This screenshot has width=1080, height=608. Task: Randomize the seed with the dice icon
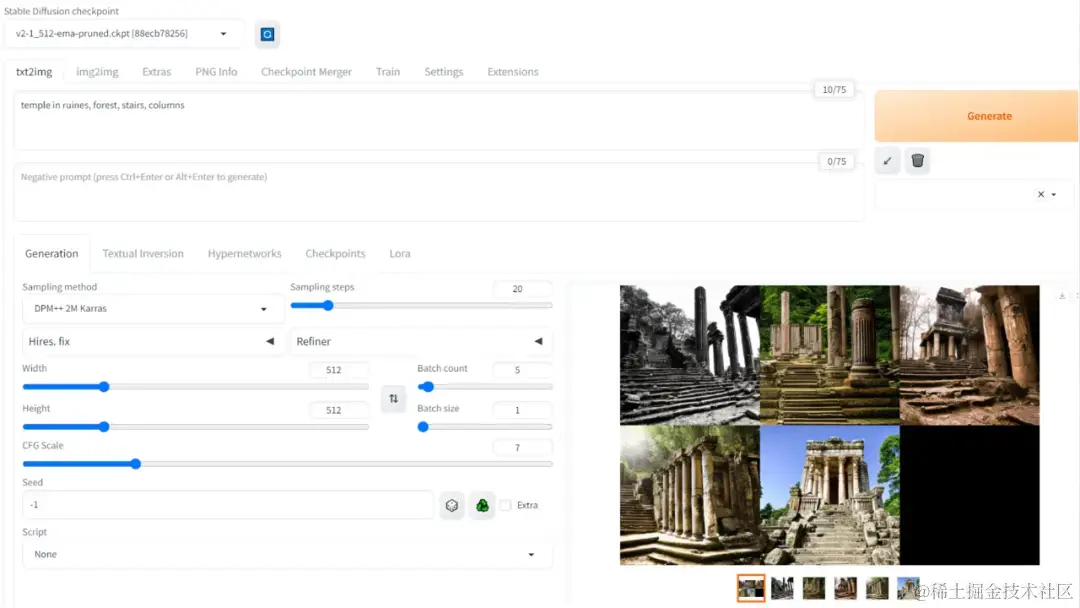(x=452, y=505)
